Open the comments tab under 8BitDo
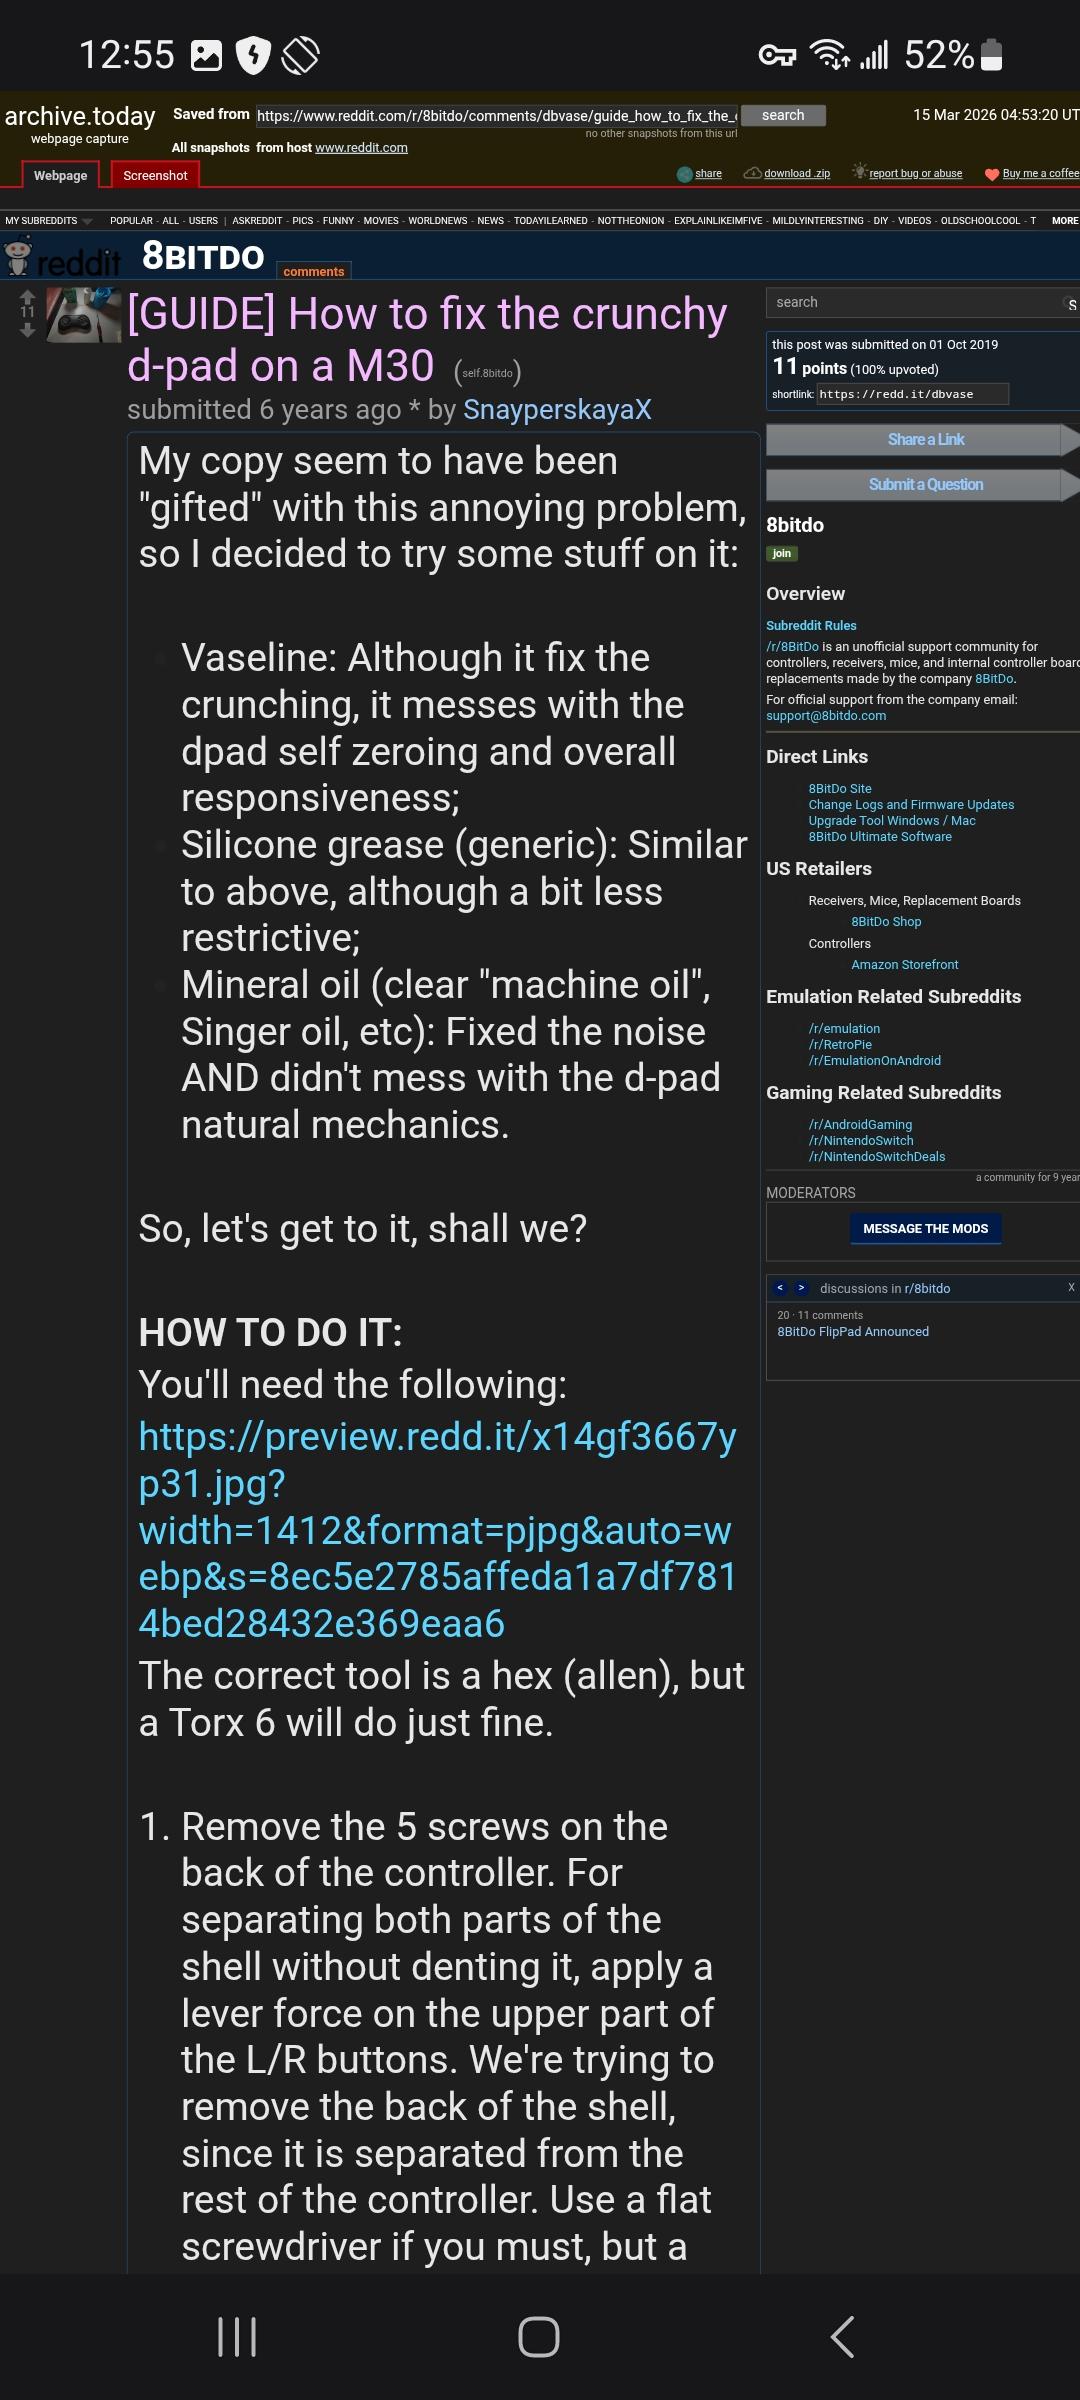 pyautogui.click(x=313, y=271)
